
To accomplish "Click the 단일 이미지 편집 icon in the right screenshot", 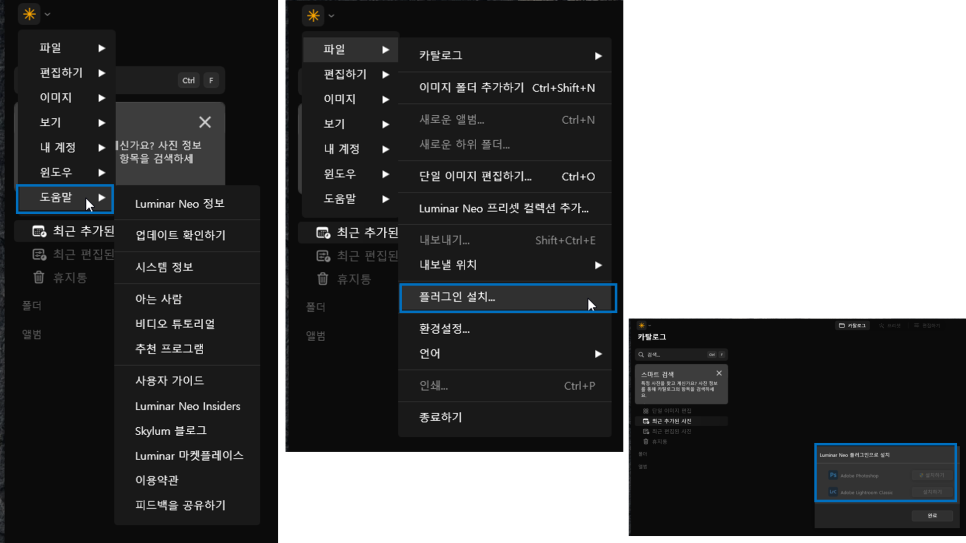I will pos(646,410).
